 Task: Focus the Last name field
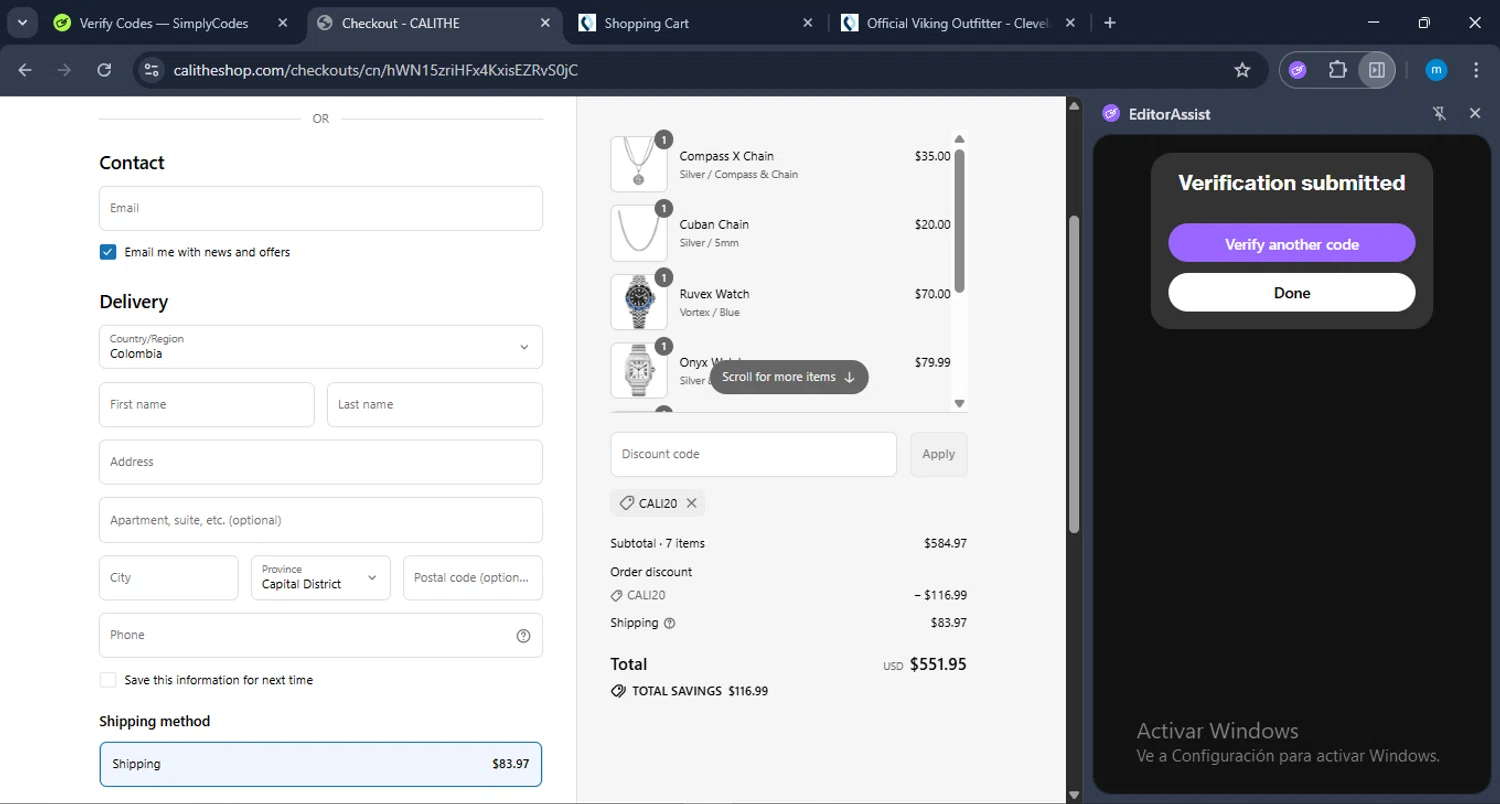pyautogui.click(x=435, y=404)
